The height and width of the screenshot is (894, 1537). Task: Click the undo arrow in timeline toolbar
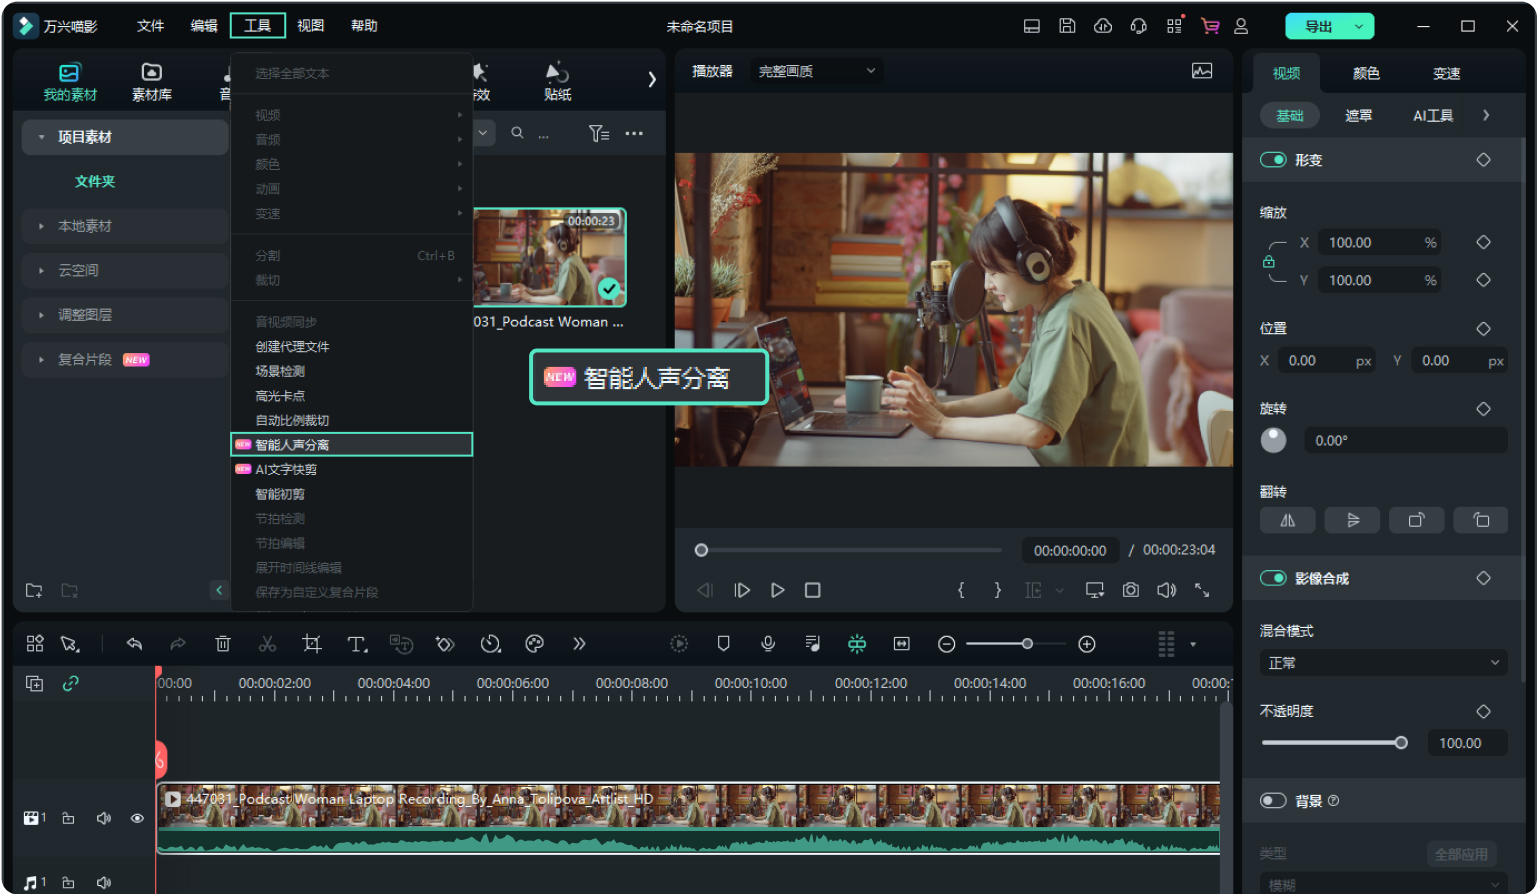(134, 644)
